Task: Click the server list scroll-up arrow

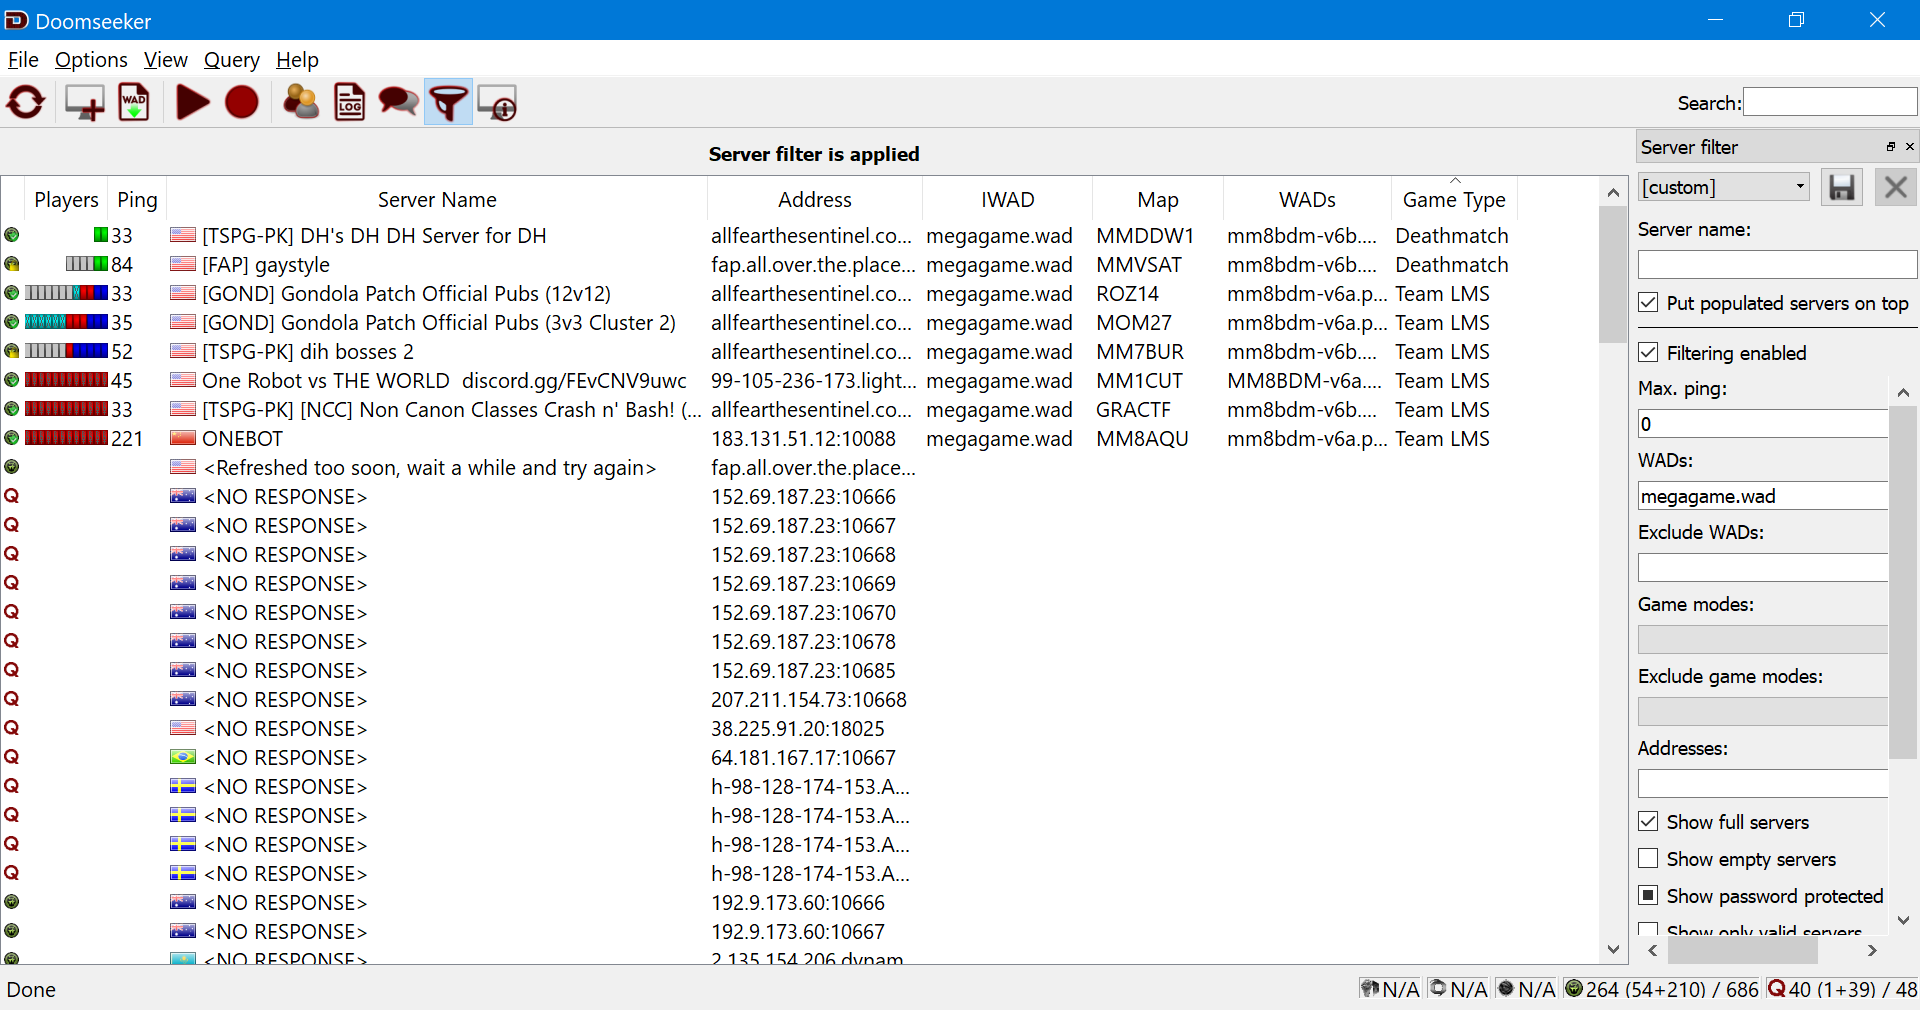Action: 1613,192
